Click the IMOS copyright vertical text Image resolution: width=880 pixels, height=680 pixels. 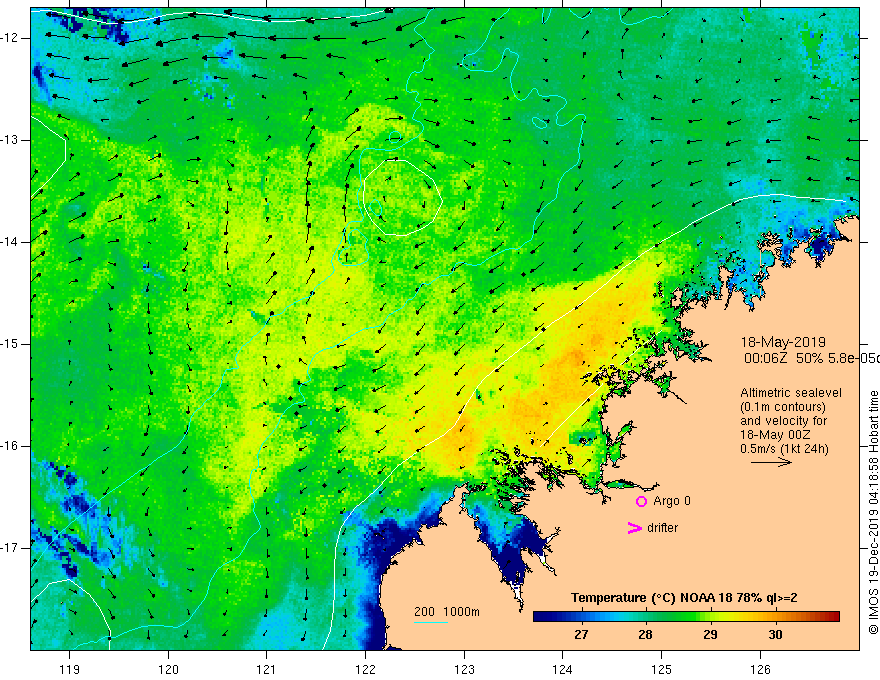873,512
